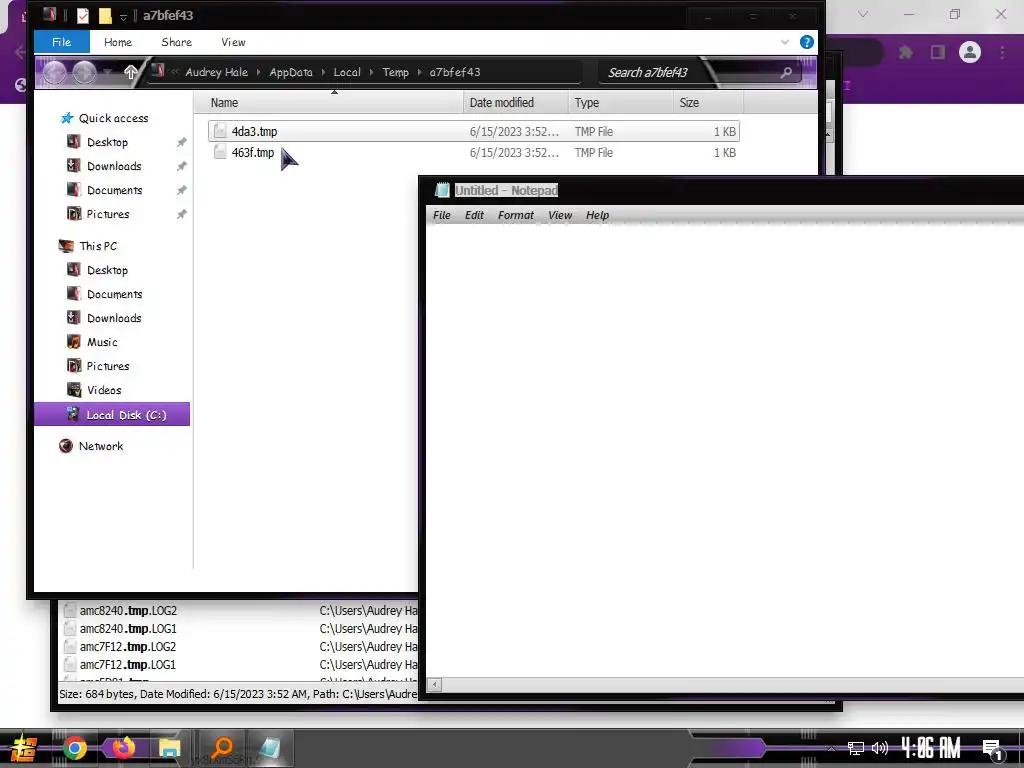Click the search magnifier icon in Explorer
This screenshot has width=1024, height=768.
click(786, 72)
